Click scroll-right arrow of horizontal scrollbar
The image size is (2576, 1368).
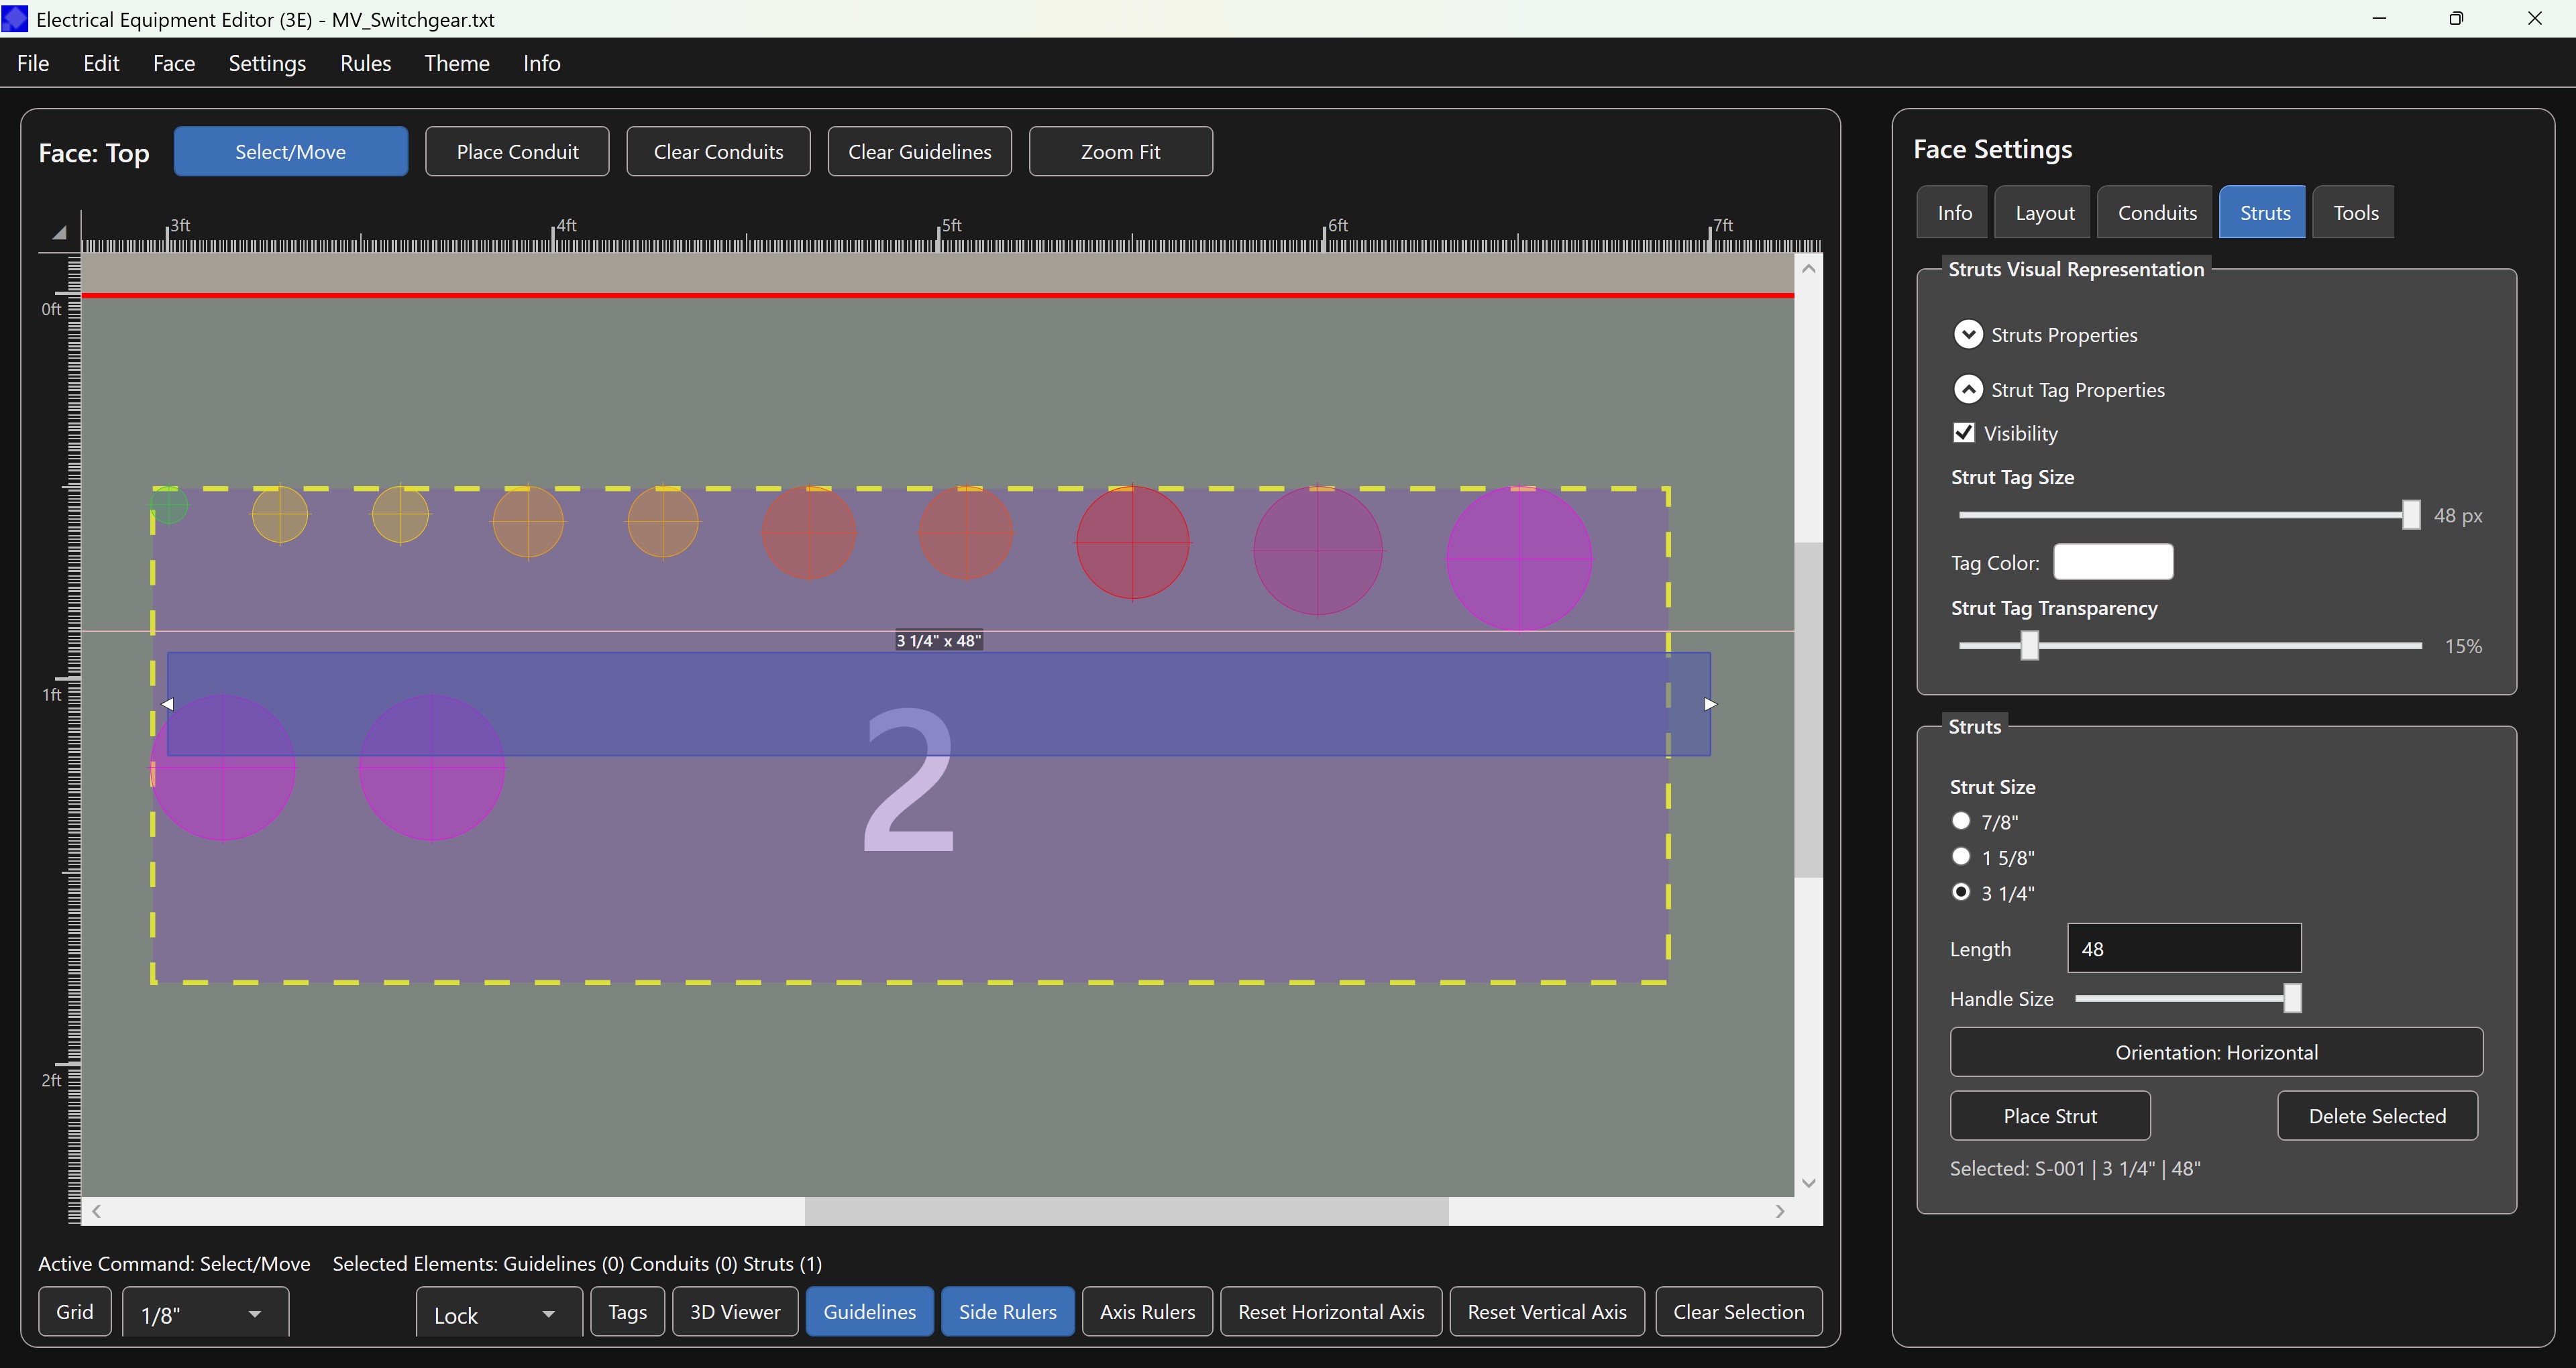pyautogui.click(x=1780, y=1211)
